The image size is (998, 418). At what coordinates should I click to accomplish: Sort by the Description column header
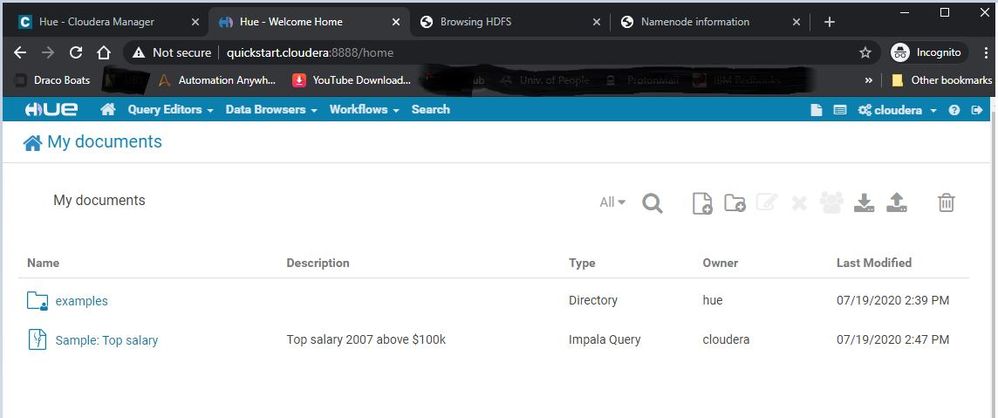[x=318, y=263]
